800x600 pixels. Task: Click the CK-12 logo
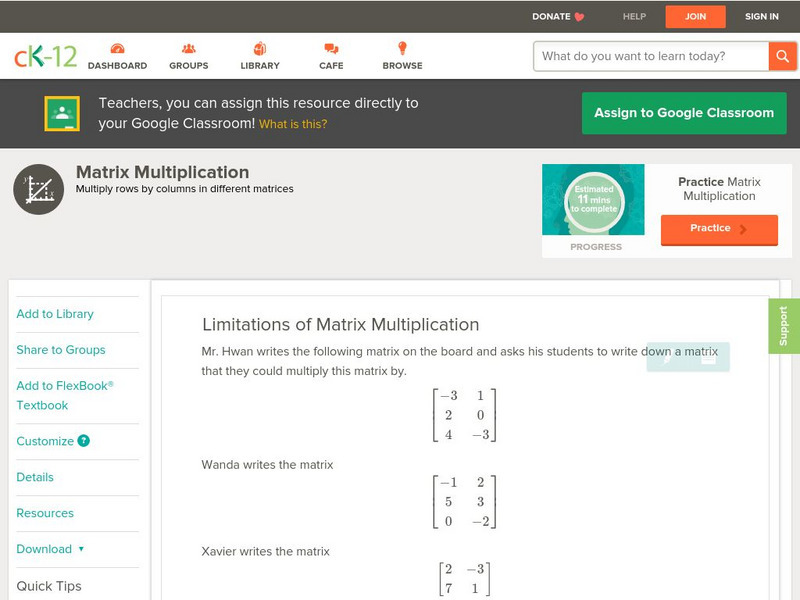click(x=45, y=56)
